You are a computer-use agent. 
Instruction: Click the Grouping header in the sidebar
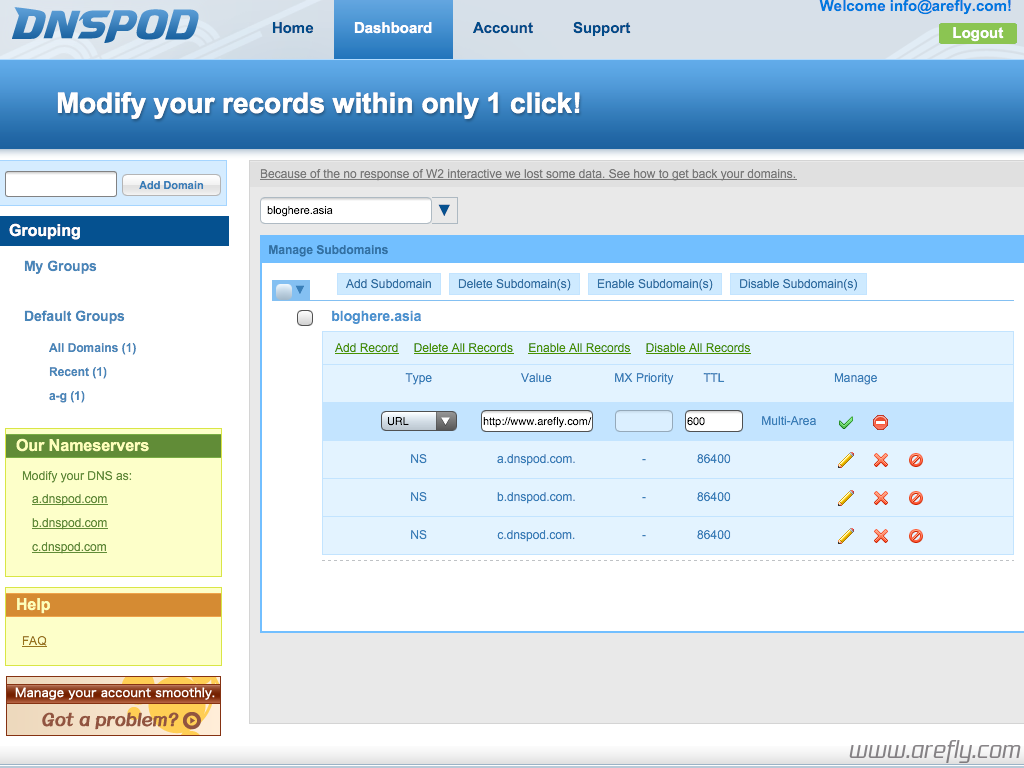[x=114, y=231]
